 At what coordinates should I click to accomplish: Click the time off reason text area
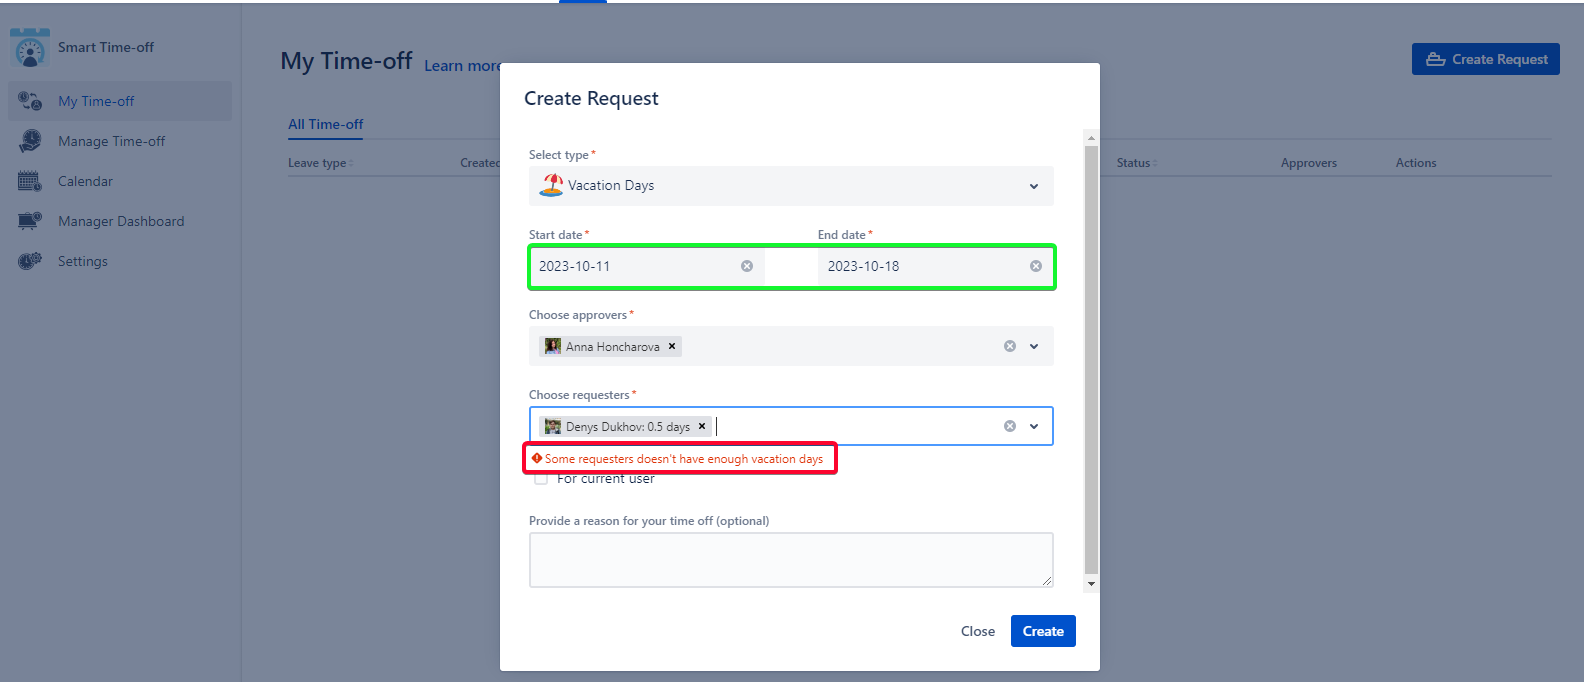coord(790,559)
